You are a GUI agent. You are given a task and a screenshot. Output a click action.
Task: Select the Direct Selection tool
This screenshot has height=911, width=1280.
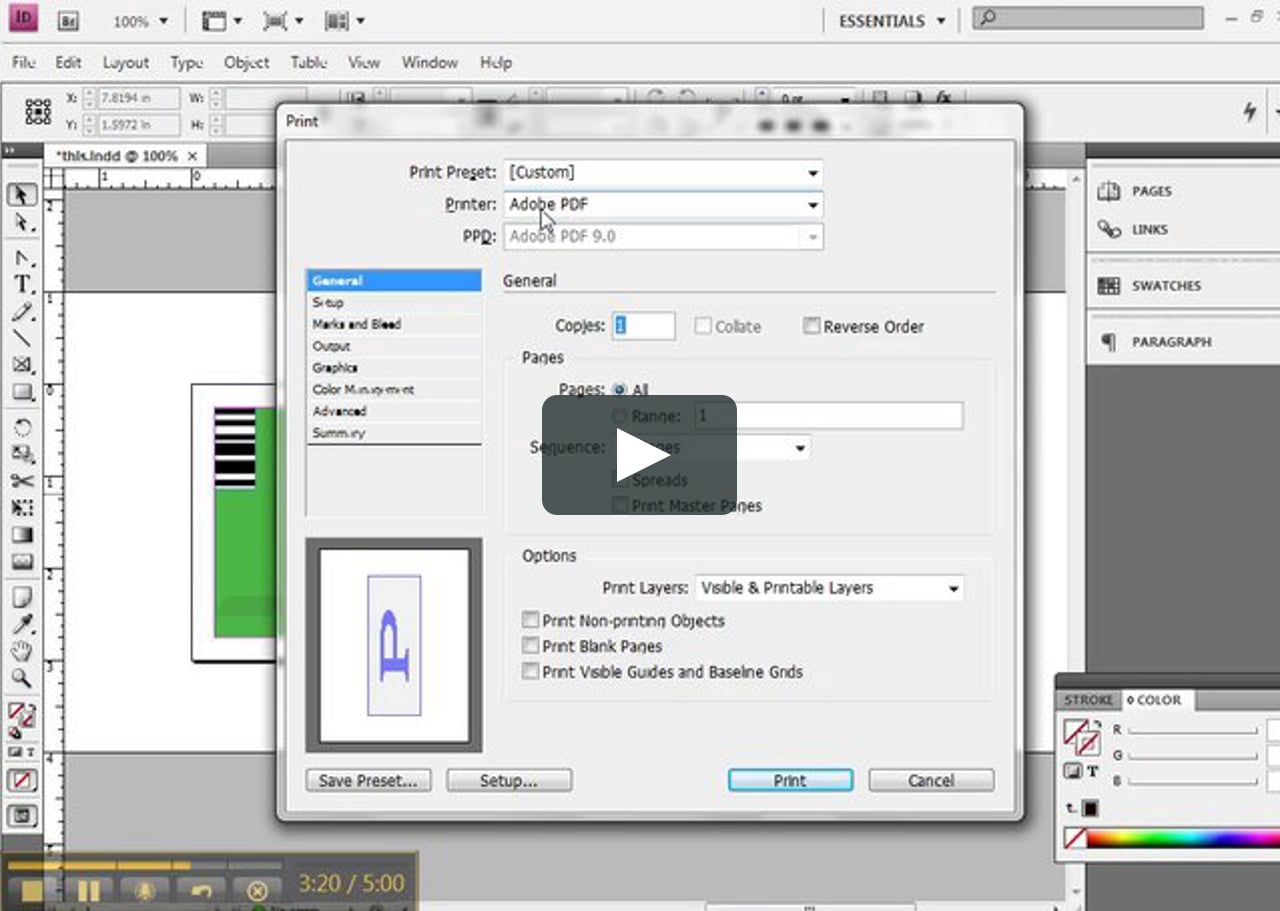point(22,223)
